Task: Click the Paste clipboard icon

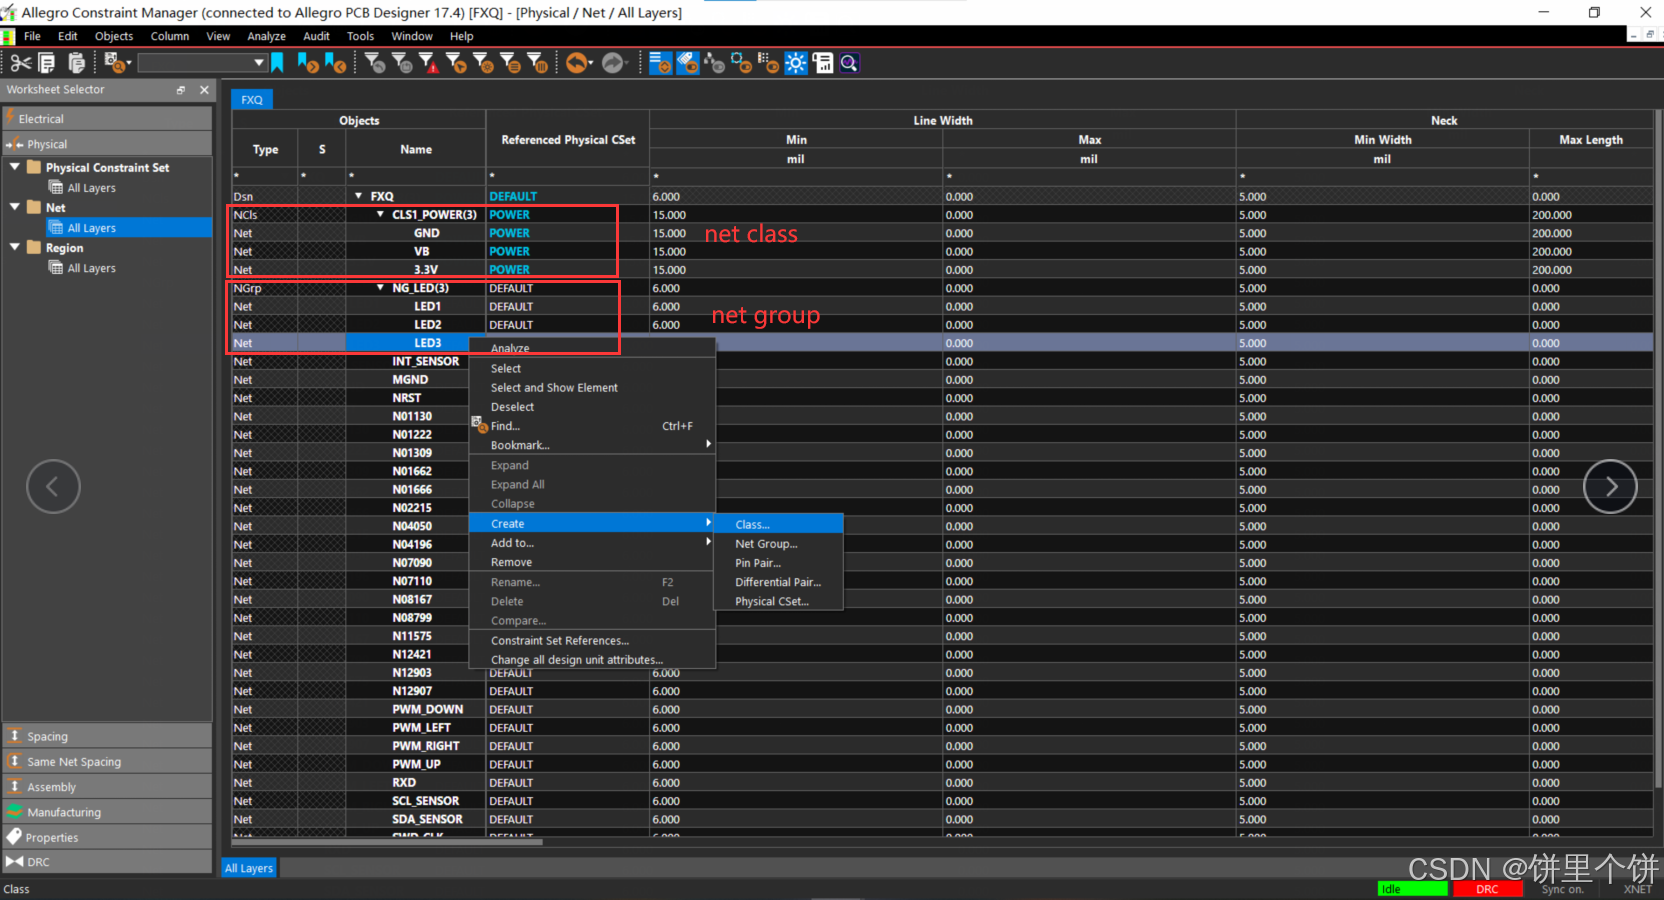Action: [76, 63]
